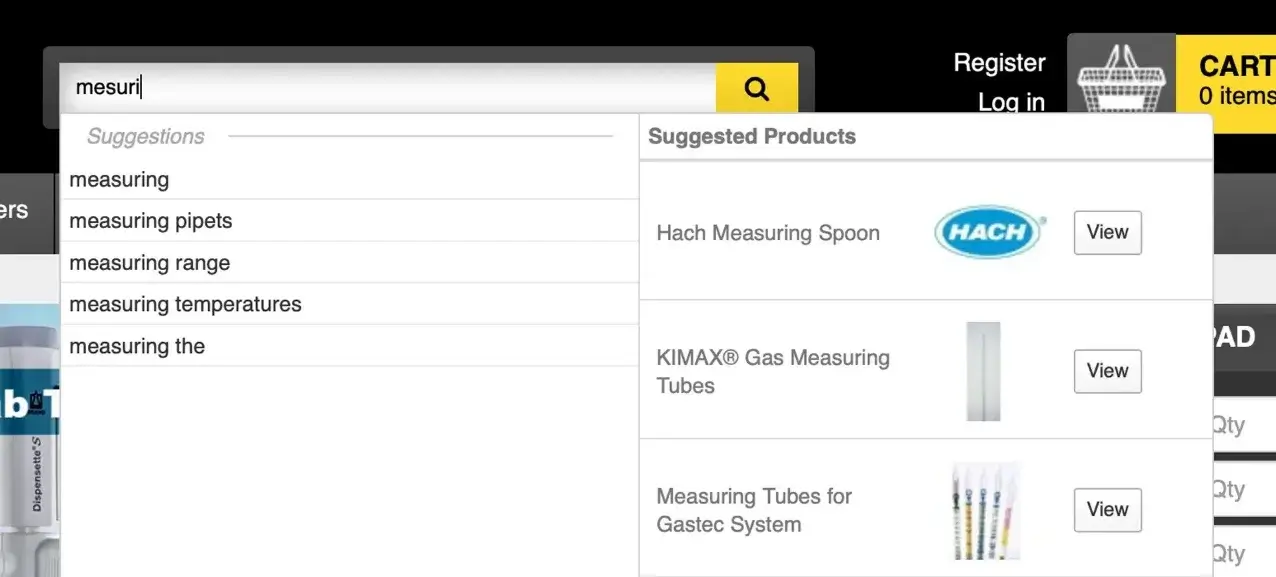Click Measuring Tubes for Gastec System title
The height and width of the screenshot is (577, 1276).
(754, 510)
